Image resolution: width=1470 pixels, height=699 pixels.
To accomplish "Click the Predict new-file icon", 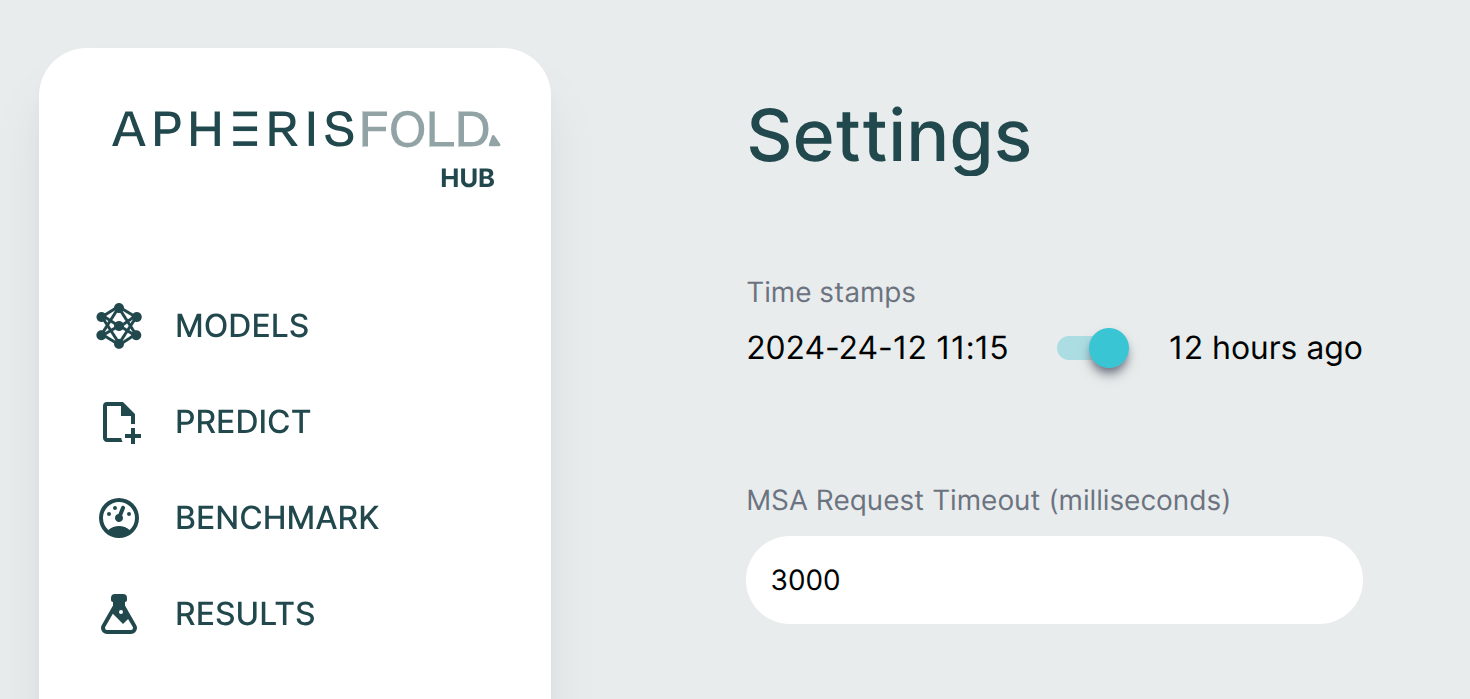I will 121,422.
